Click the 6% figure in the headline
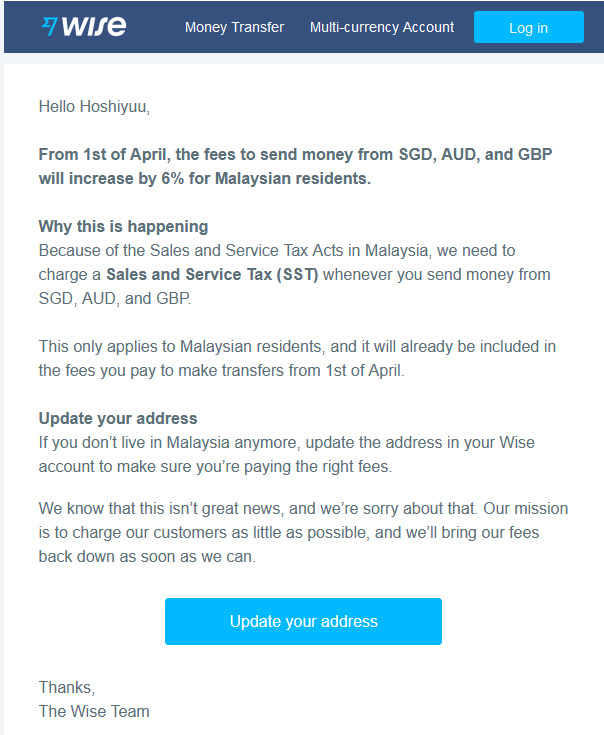 click(172, 179)
